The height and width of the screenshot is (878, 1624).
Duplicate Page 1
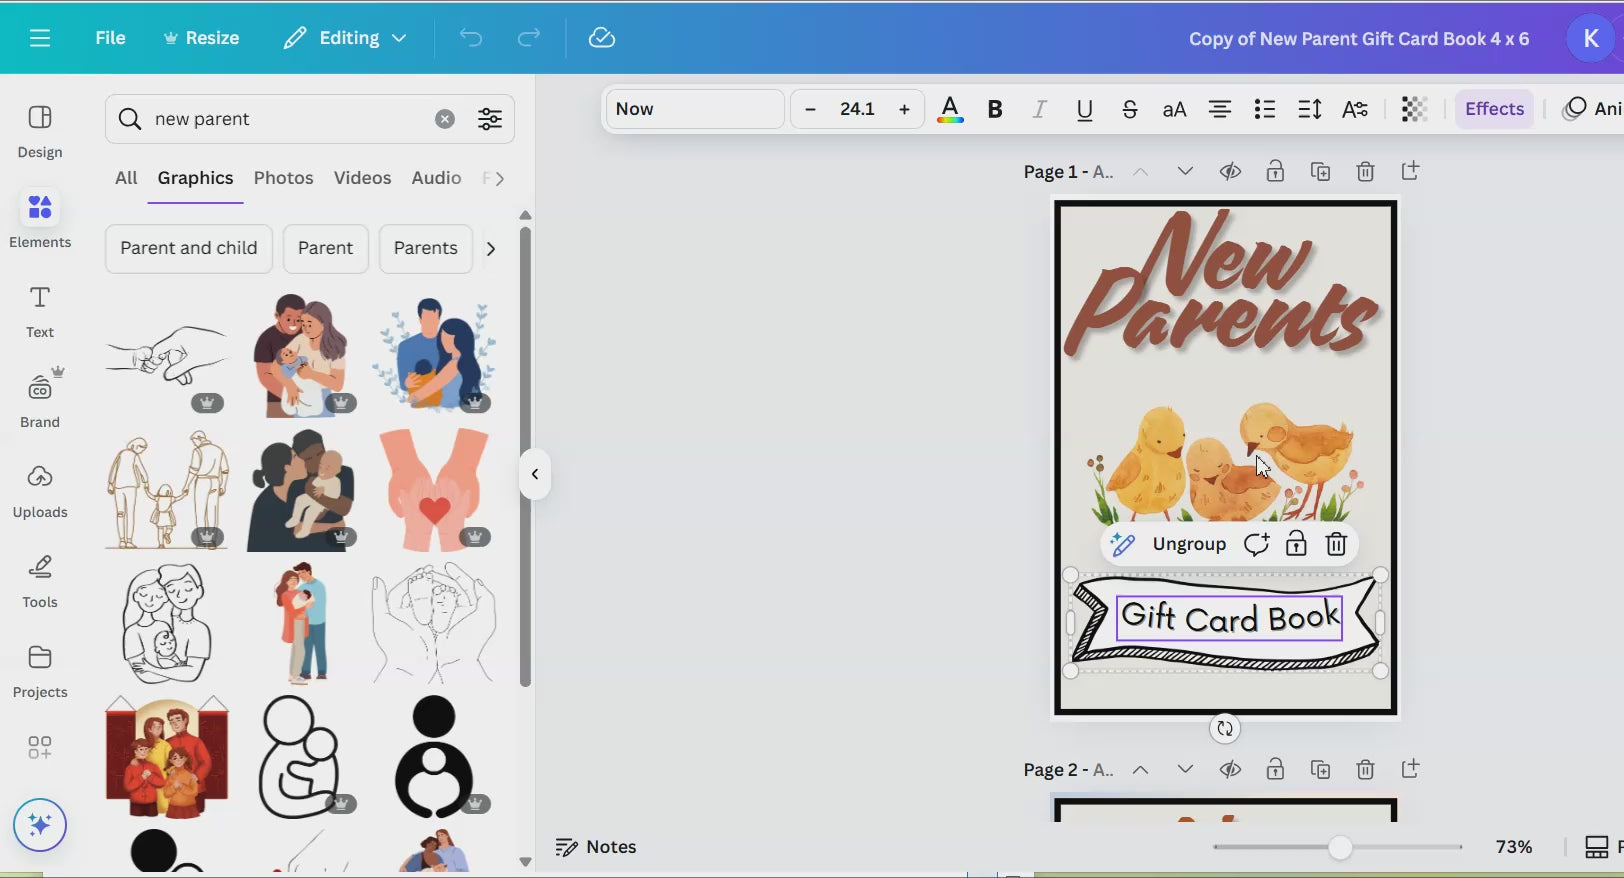1320,171
